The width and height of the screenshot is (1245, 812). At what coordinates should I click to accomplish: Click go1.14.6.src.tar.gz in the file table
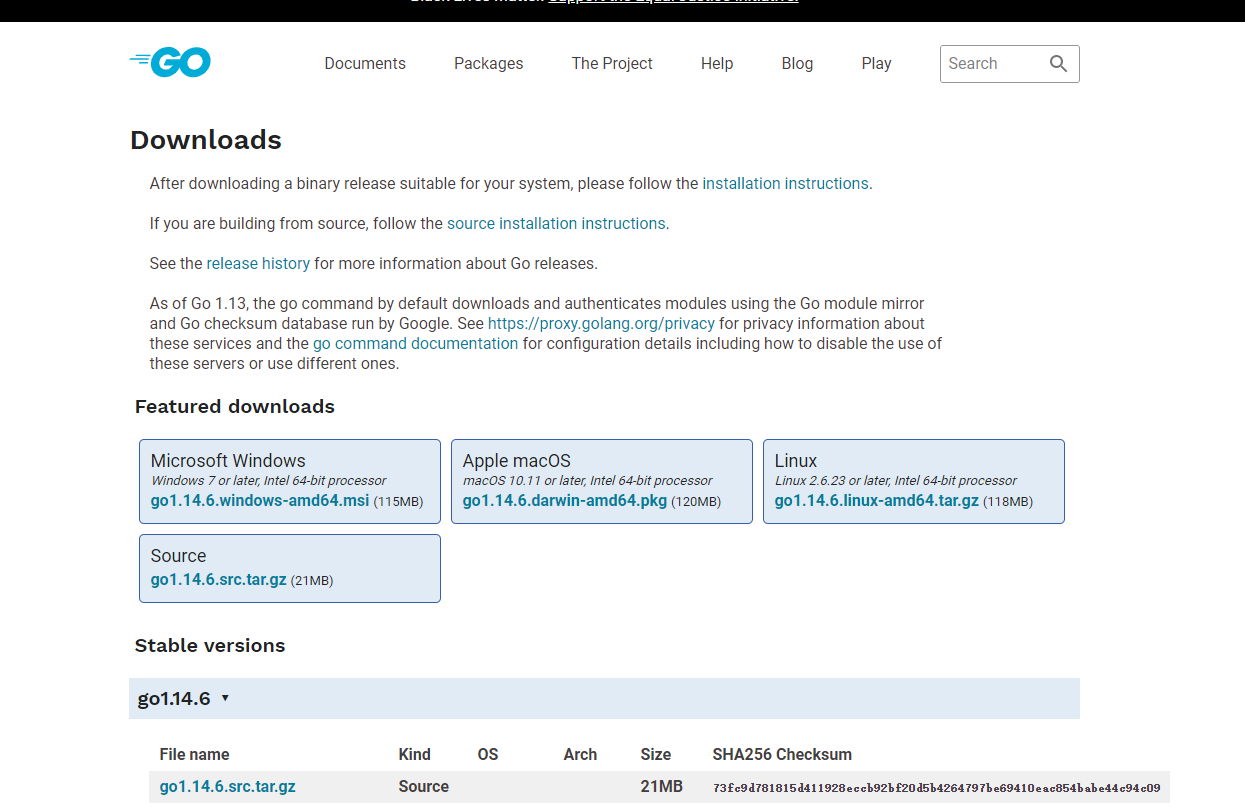[x=228, y=786]
